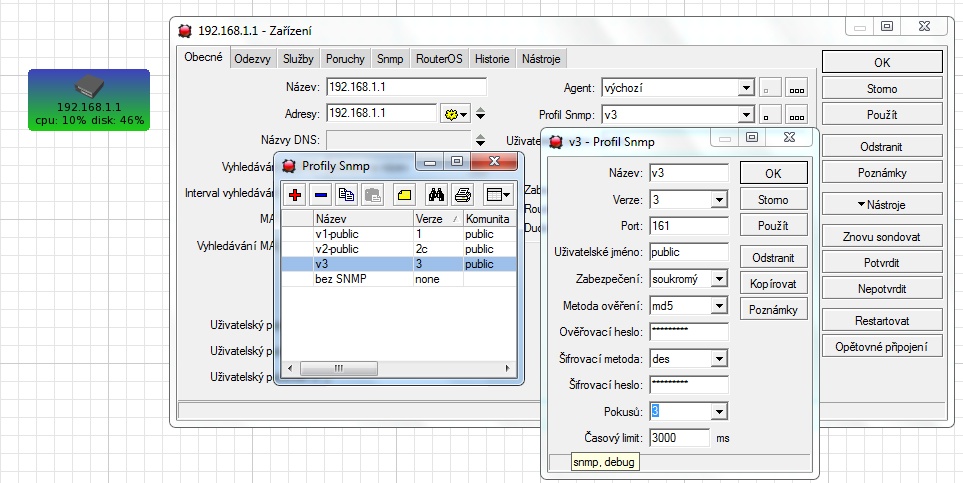Click Poznámky in the device window
This screenshot has height=483, width=963.
(x=882, y=173)
